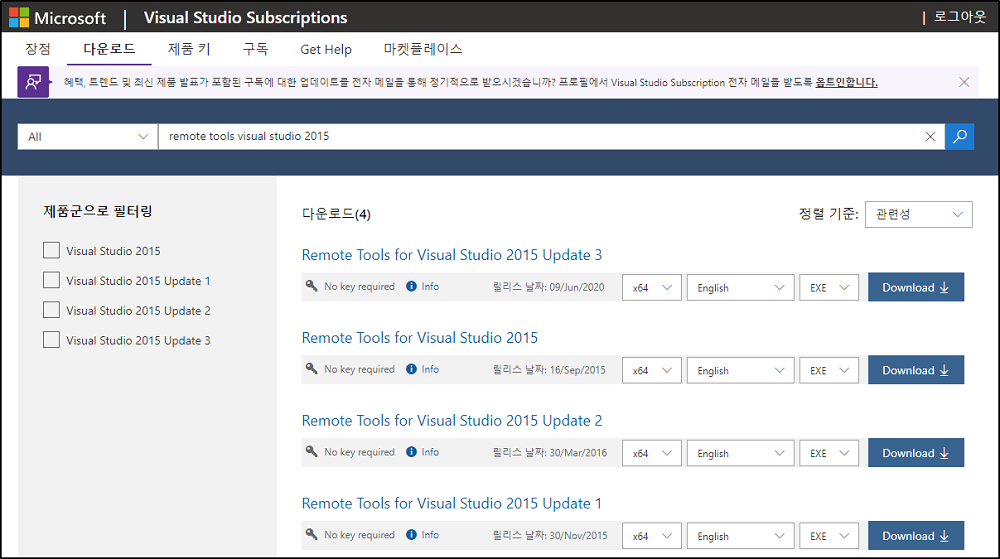
Task: Open English dropdown for Update 1
Action: tap(740, 536)
